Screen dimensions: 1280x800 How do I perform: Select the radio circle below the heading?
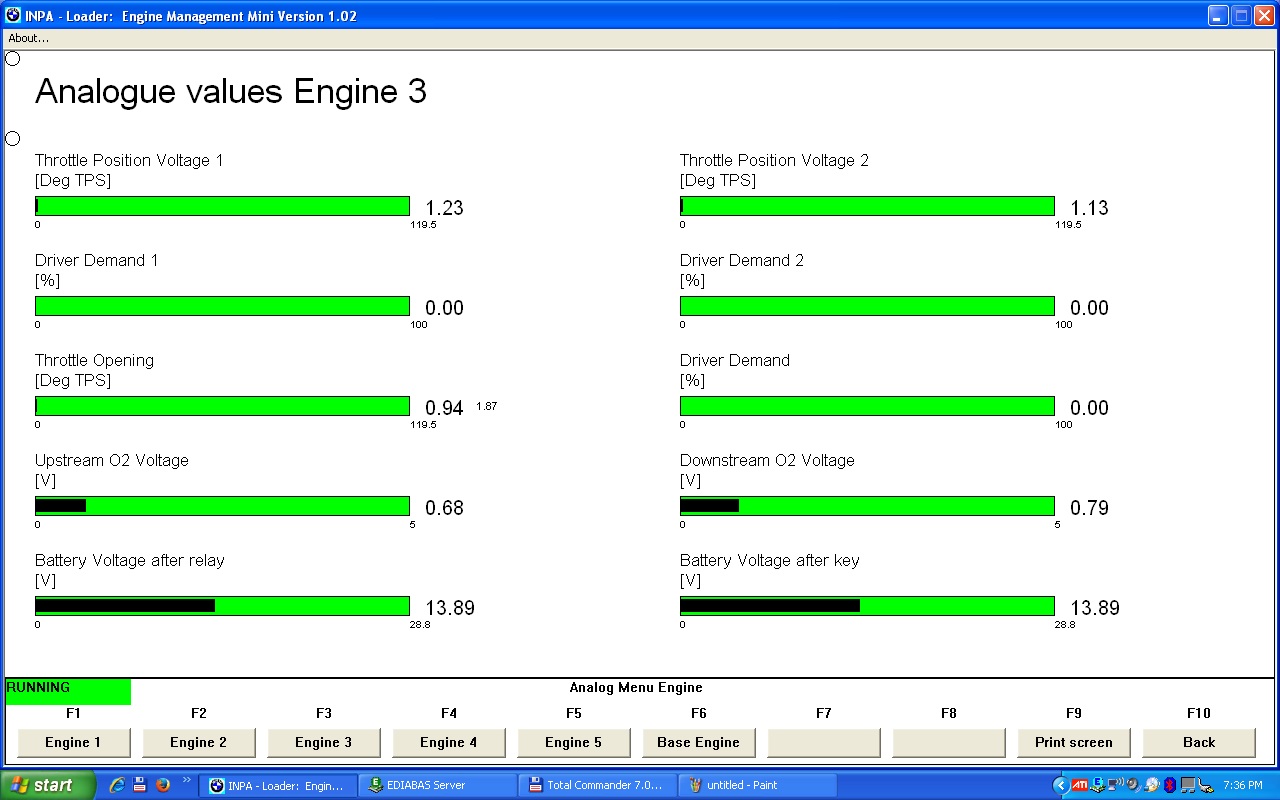(x=13, y=139)
